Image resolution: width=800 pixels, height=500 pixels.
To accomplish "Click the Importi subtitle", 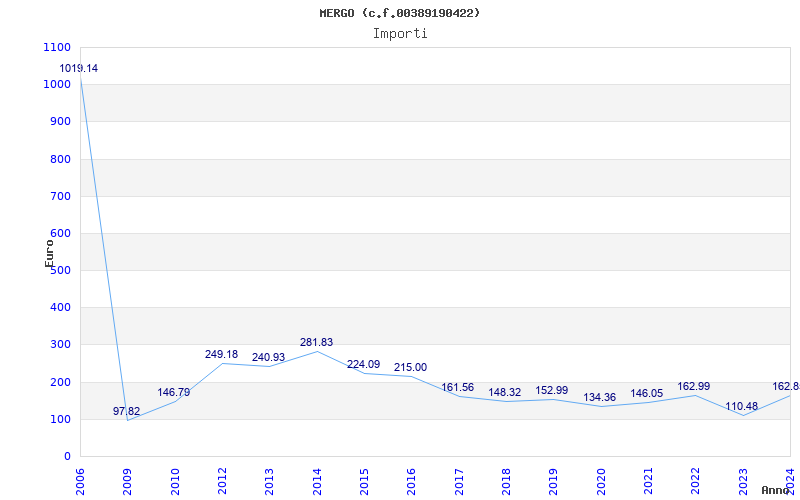I will point(400,34).
